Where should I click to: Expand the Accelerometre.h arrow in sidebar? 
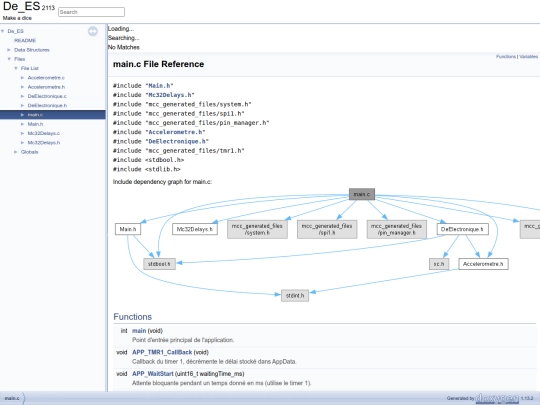pos(22,87)
